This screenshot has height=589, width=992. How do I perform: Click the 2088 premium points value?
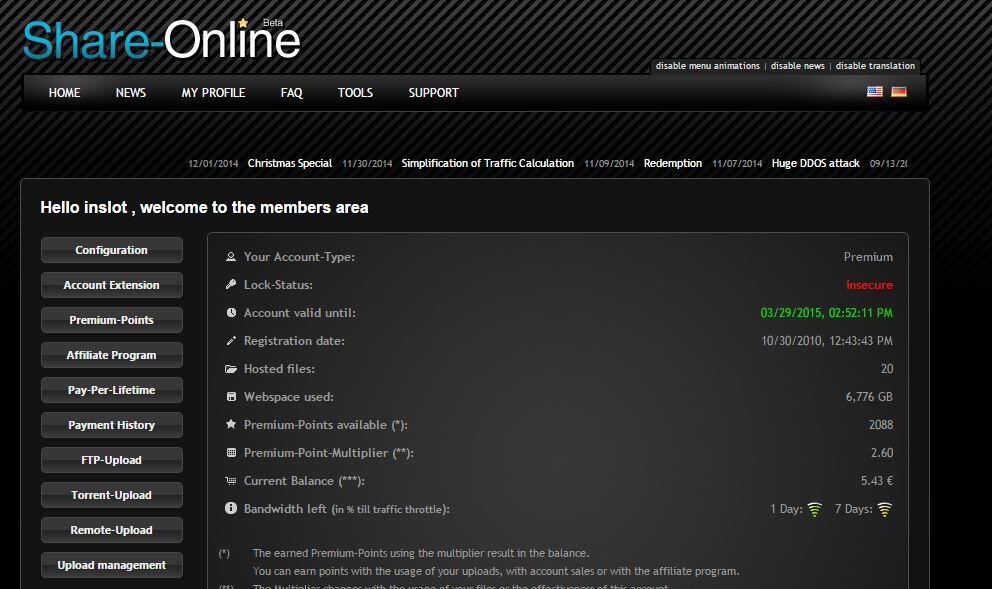pyautogui.click(x=881, y=425)
